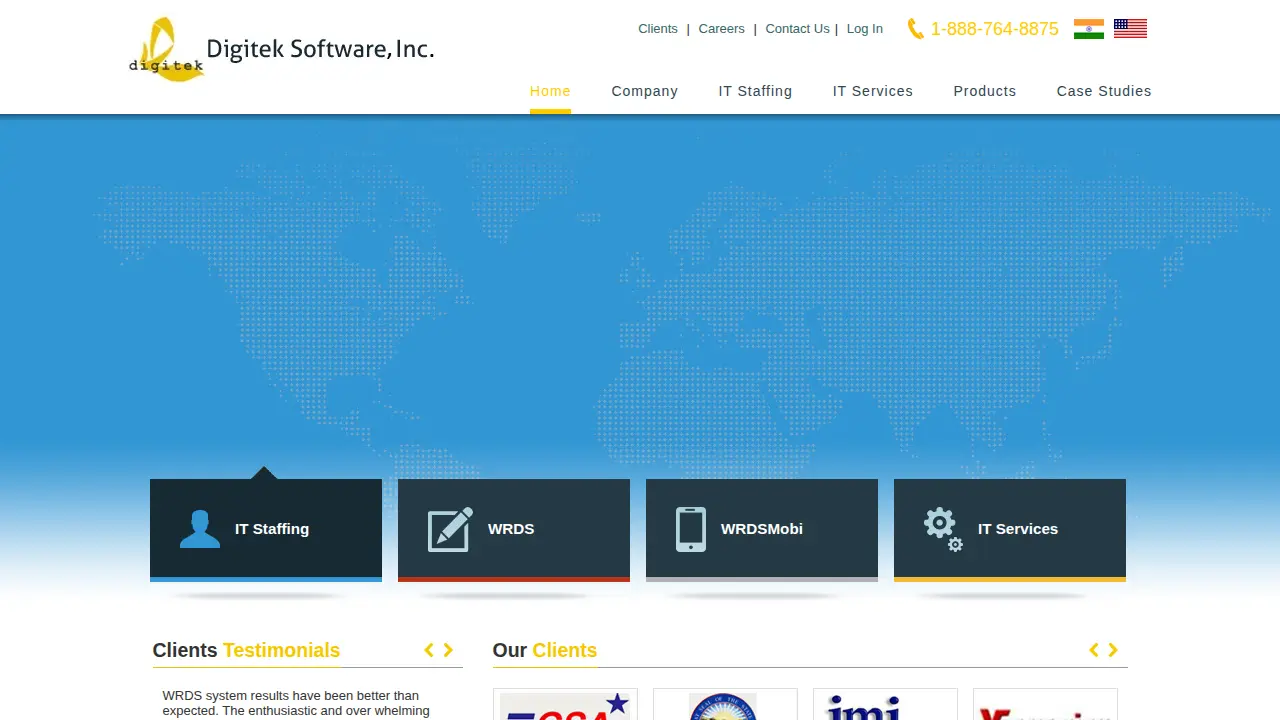Click the Log In link
This screenshot has height=720, width=1280.
pyautogui.click(x=865, y=29)
